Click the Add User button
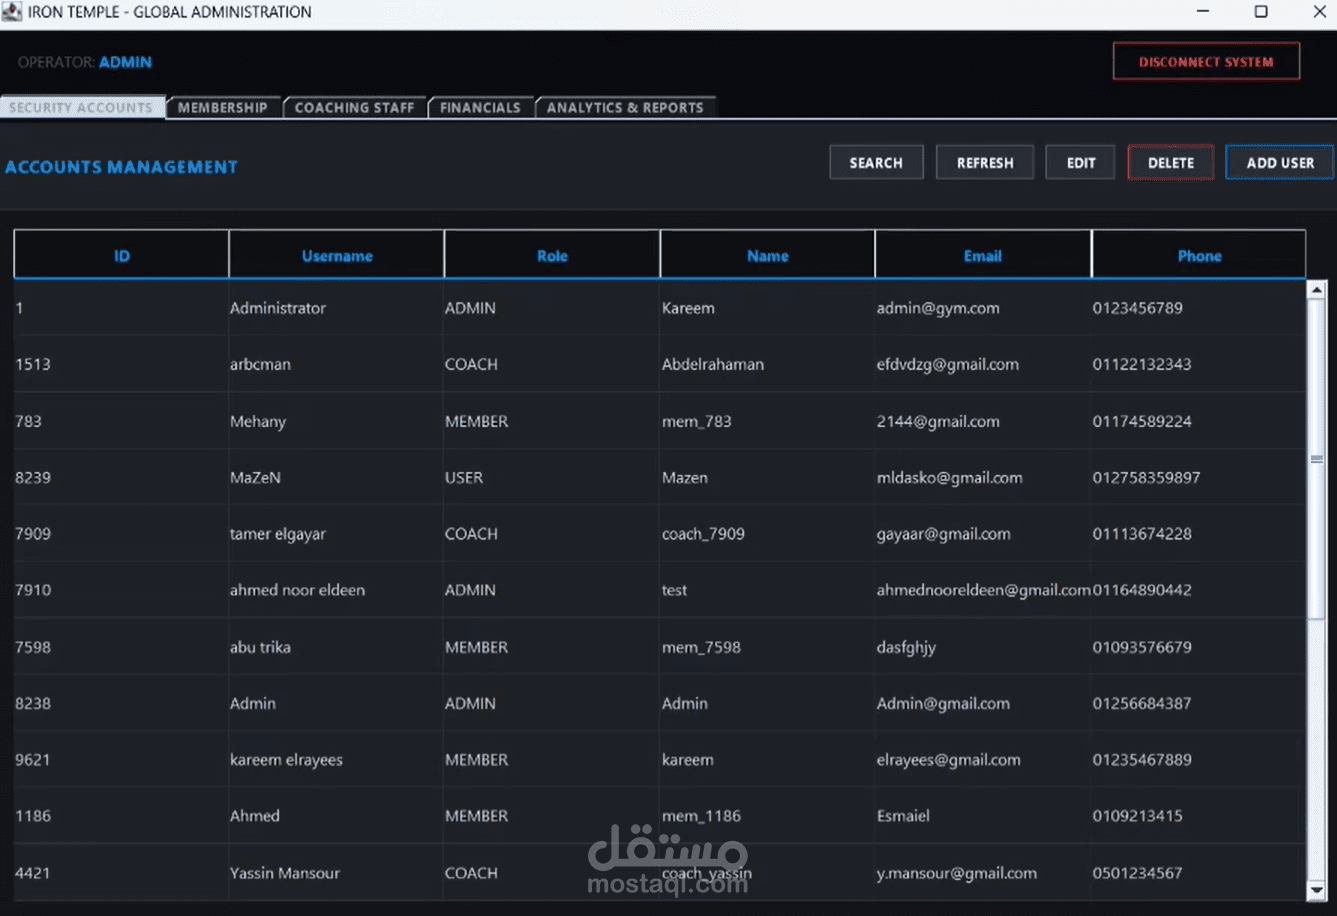Image resolution: width=1337 pixels, height=916 pixels. [1280, 163]
